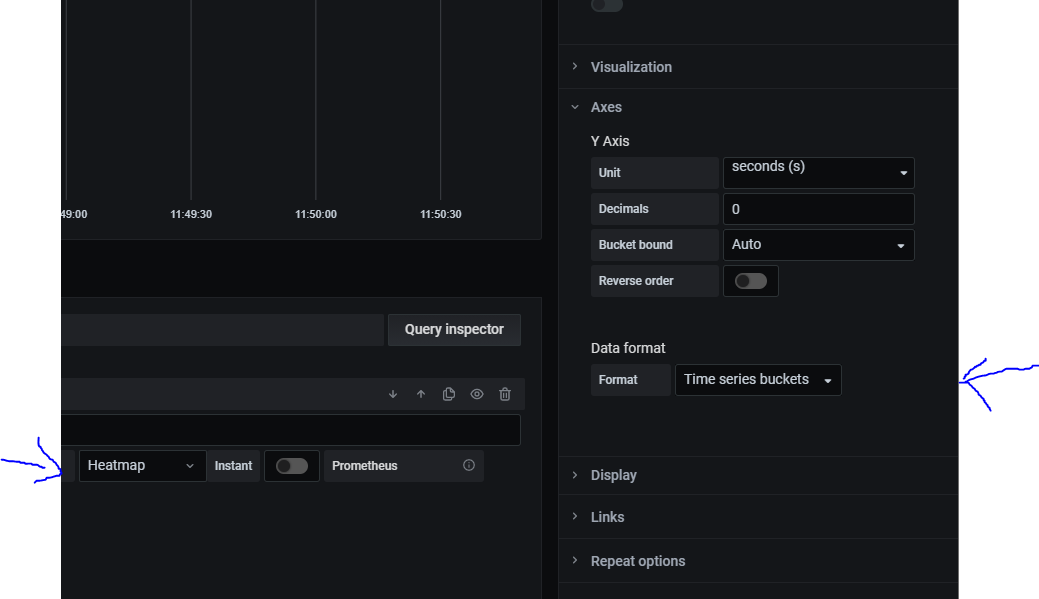Expand the Display section
This screenshot has width=1039, height=599.
click(613, 475)
